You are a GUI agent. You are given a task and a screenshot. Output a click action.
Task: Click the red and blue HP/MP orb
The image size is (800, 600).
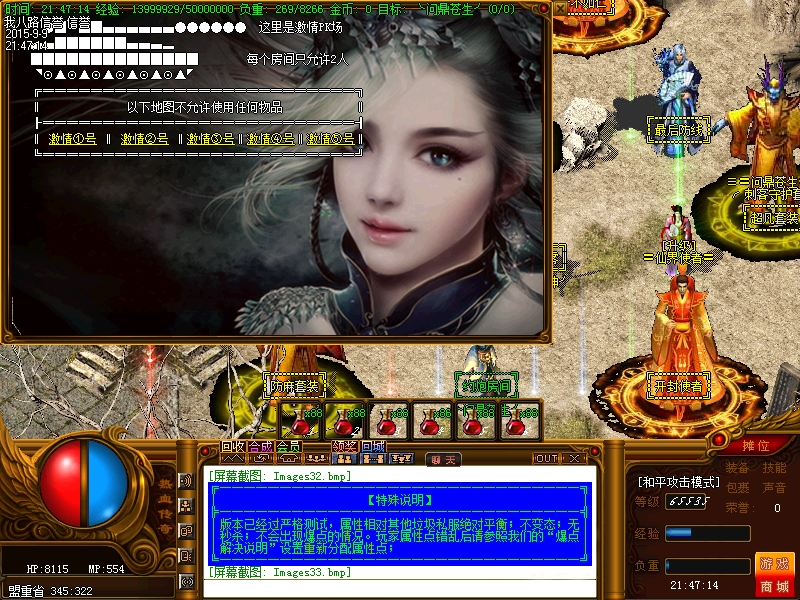tap(84, 484)
